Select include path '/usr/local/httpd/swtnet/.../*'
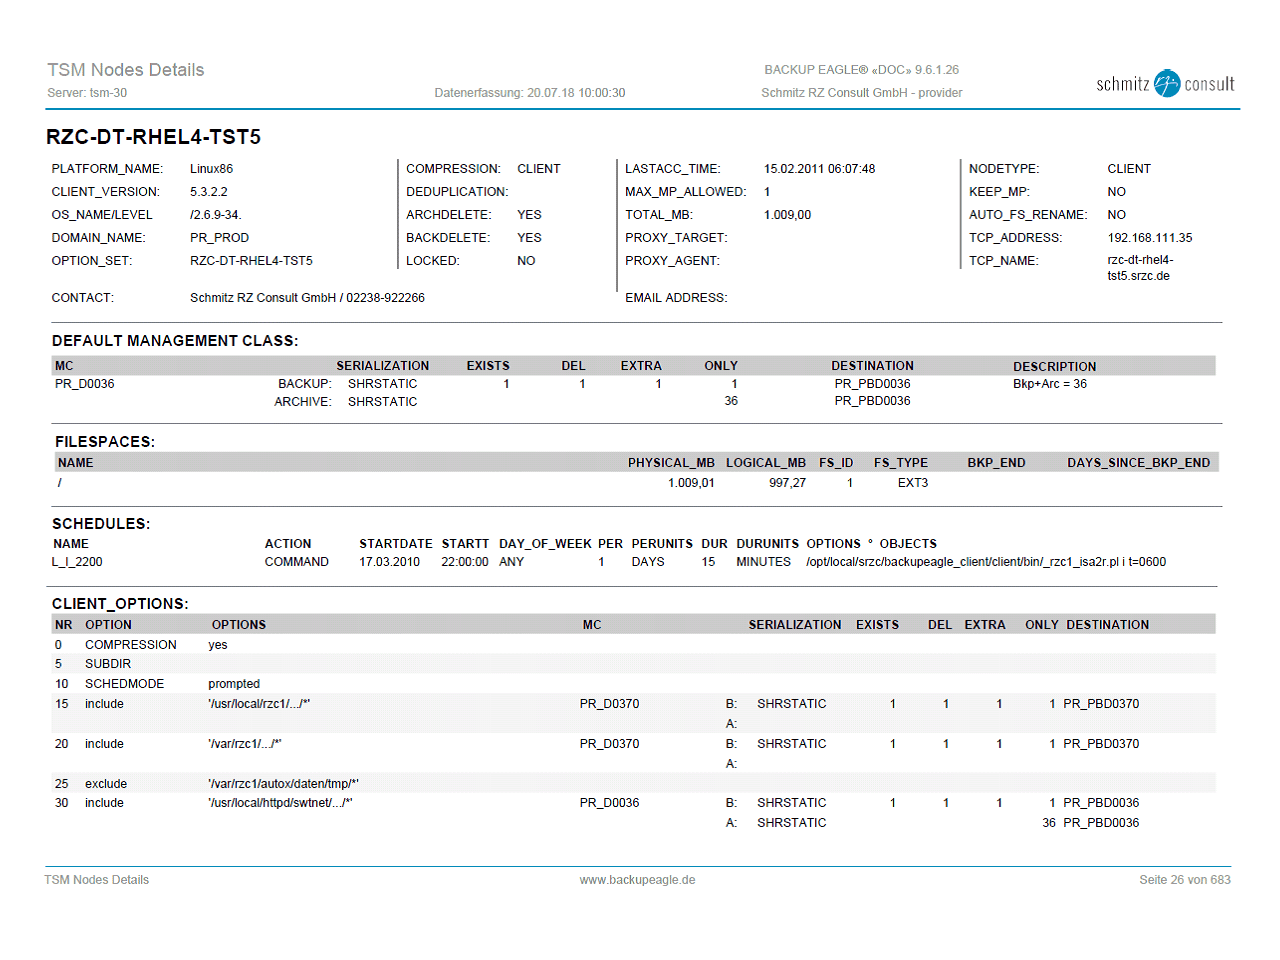 [280, 803]
